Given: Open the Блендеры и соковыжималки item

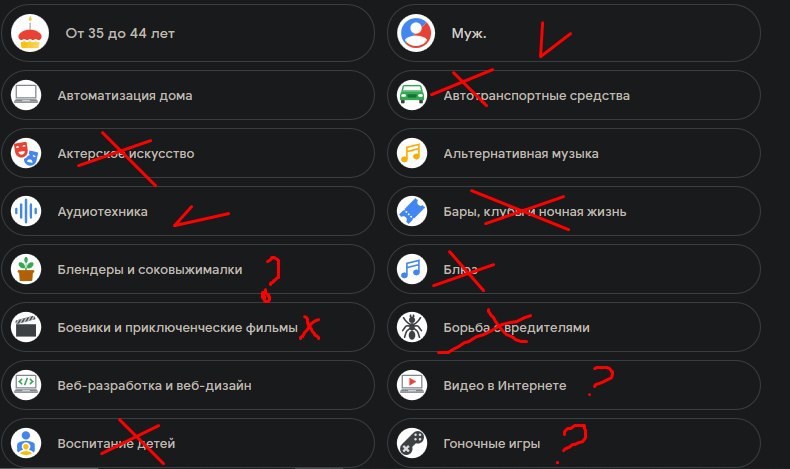Looking at the screenshot, I should (x=188, y=269).
